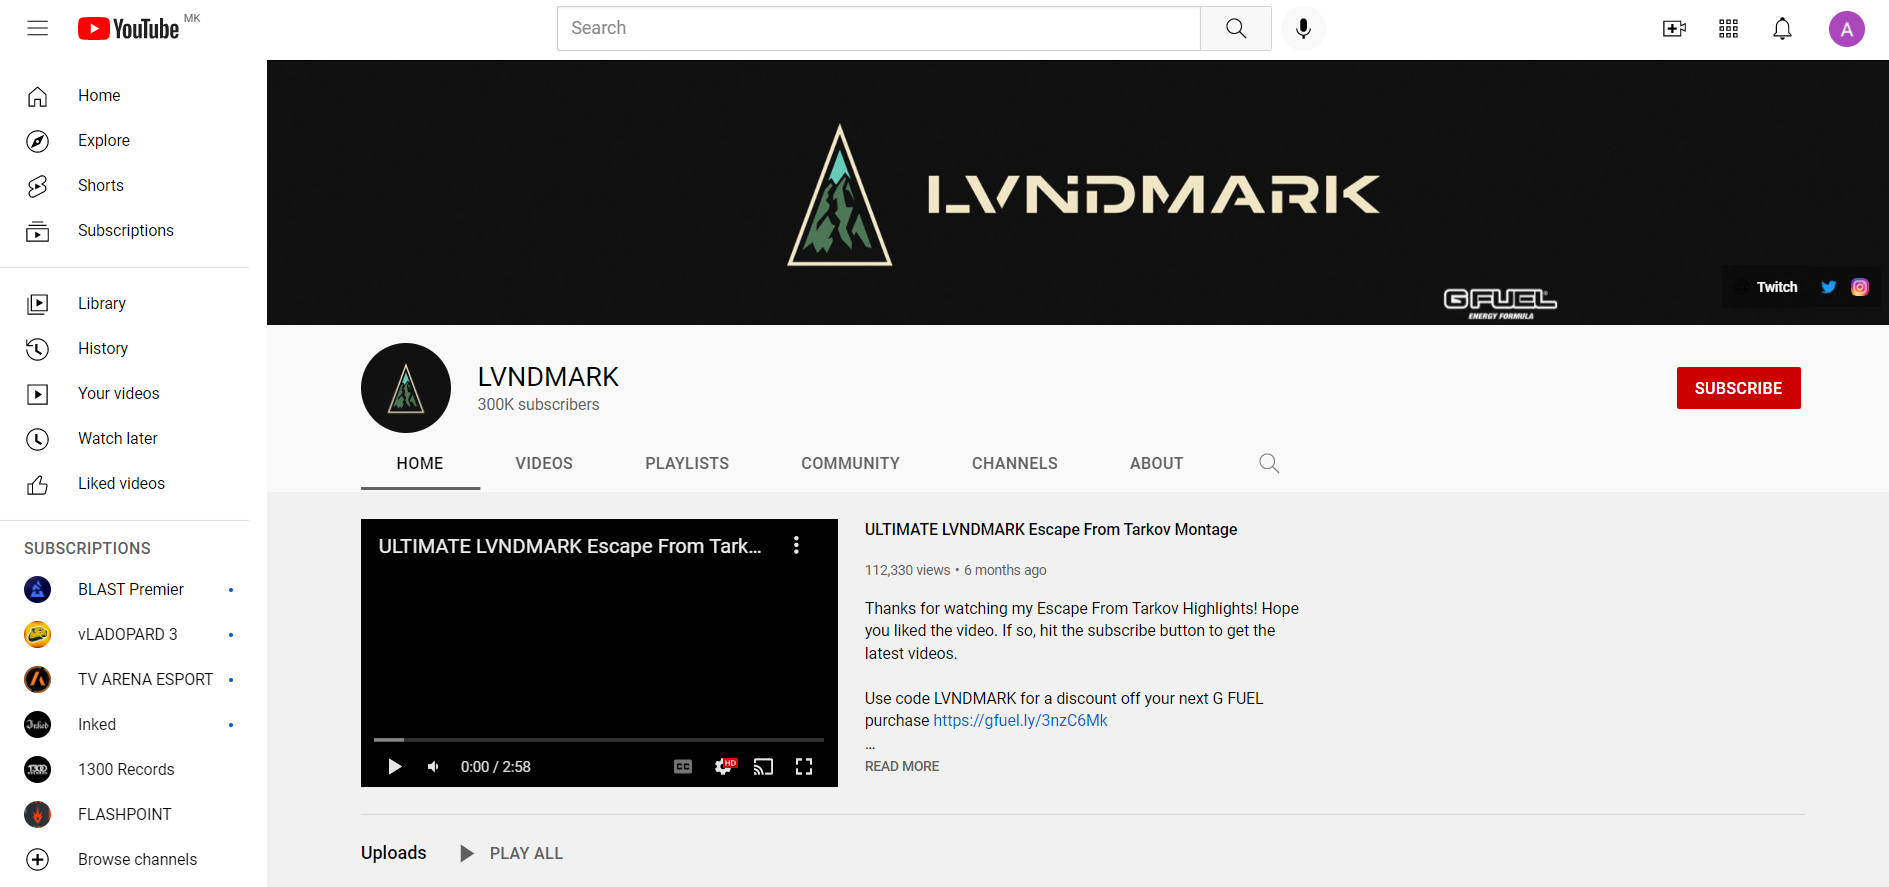Image resolution: width=1889 pixels, height=887 pixels.
Task: Click the "SUBSCRIPTIONS" sidebar heading
Action: coord(87,549)
